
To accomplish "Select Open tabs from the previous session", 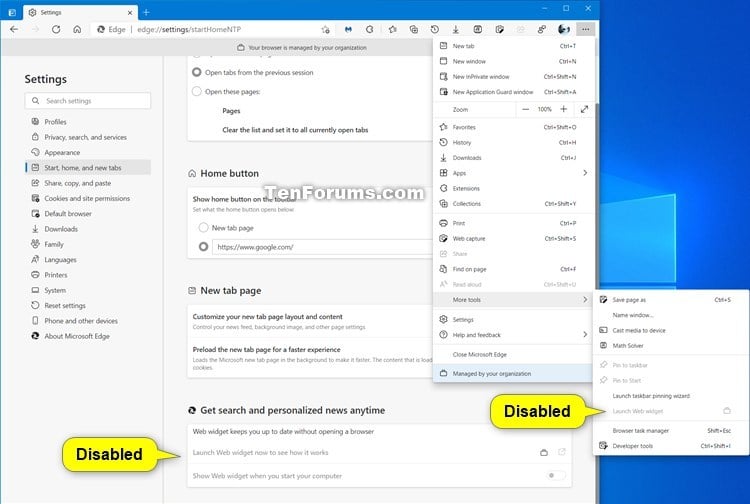I will (197, 72).
